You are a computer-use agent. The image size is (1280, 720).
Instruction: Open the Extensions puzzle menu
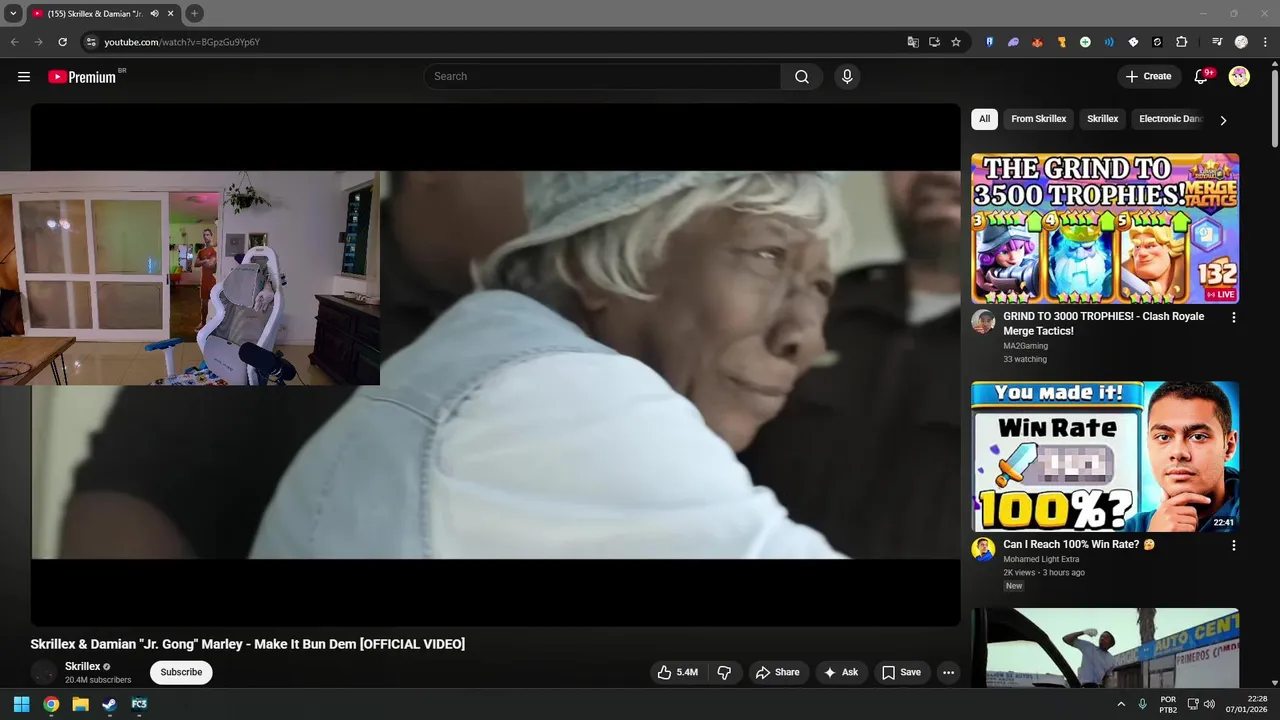(x=1181, y=42)
